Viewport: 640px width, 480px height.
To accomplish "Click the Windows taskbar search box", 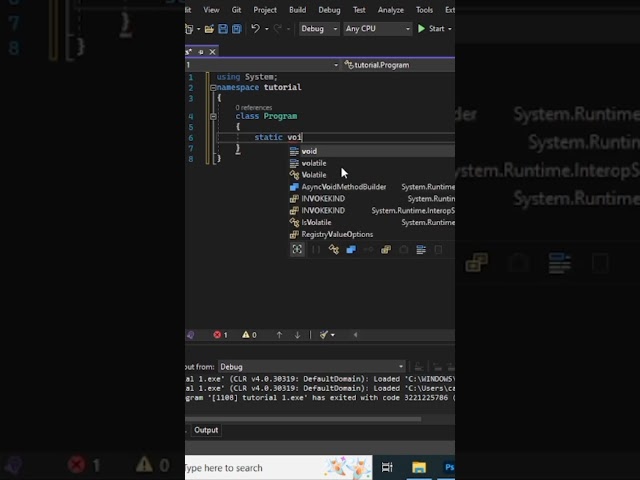I will 278,468.
